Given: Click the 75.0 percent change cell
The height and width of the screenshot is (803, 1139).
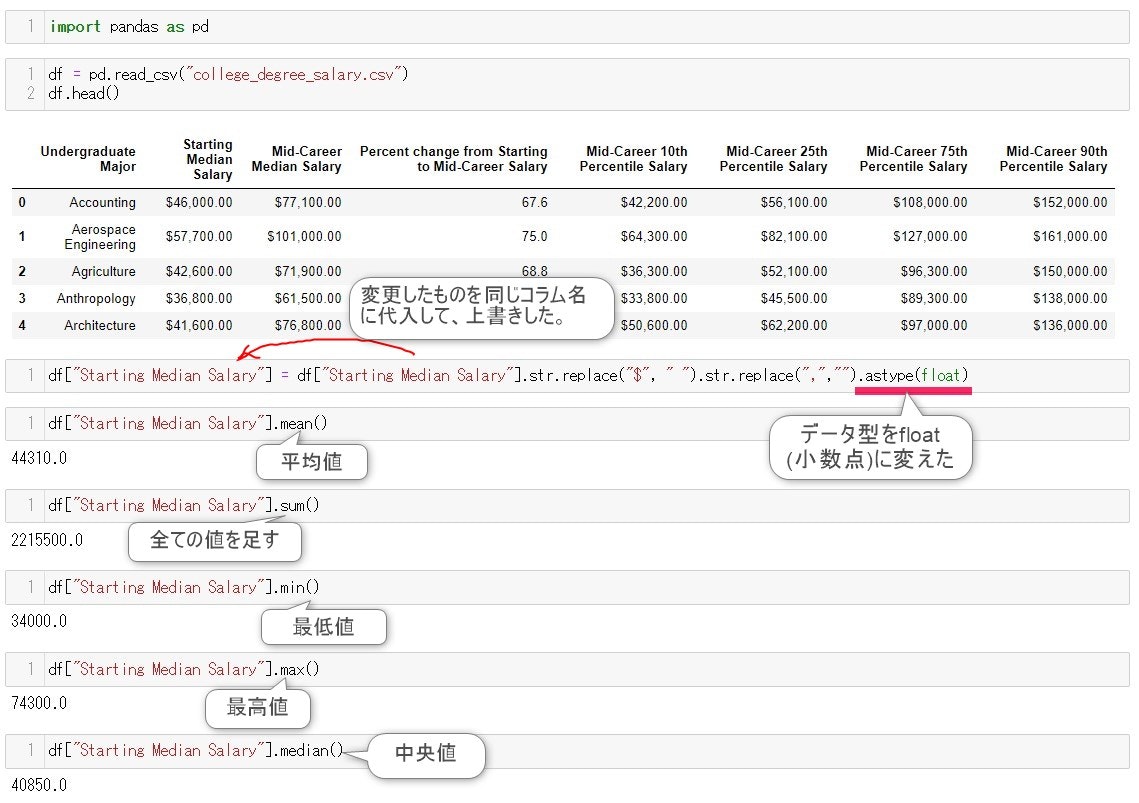Looking at the screenshot, I should [535, 237].
